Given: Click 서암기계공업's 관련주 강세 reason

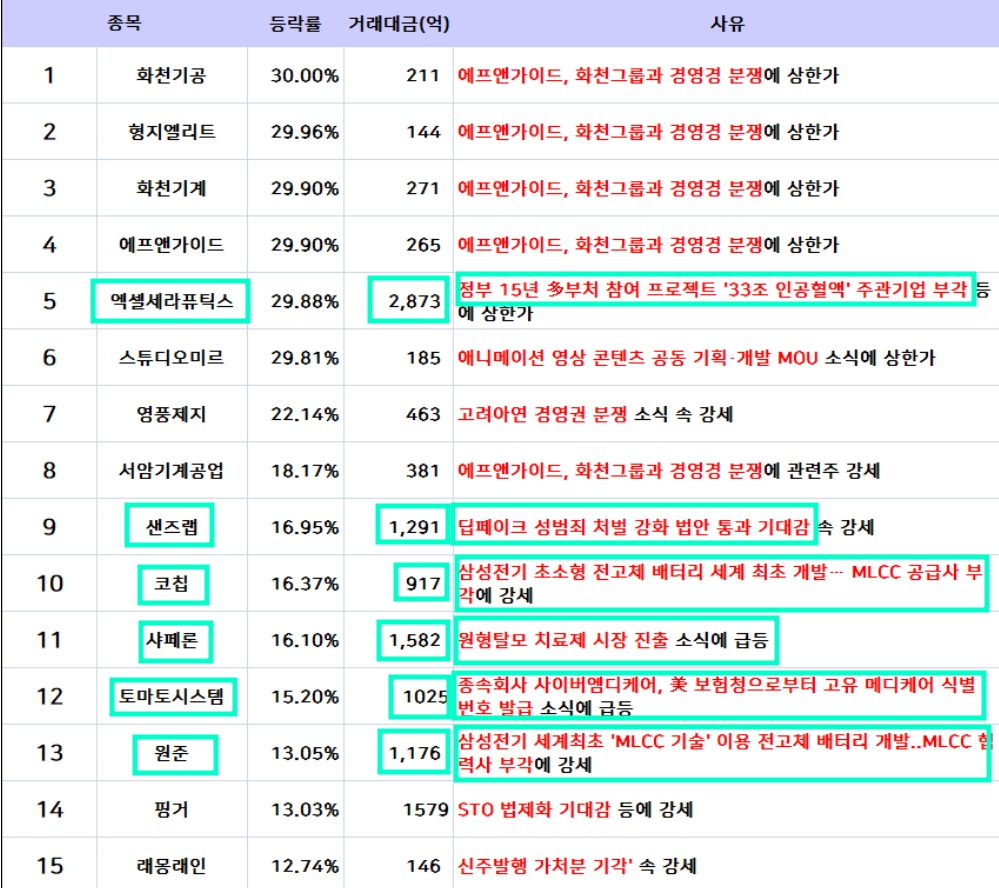Looking at the screenshot, I should [x=668, y=470].
